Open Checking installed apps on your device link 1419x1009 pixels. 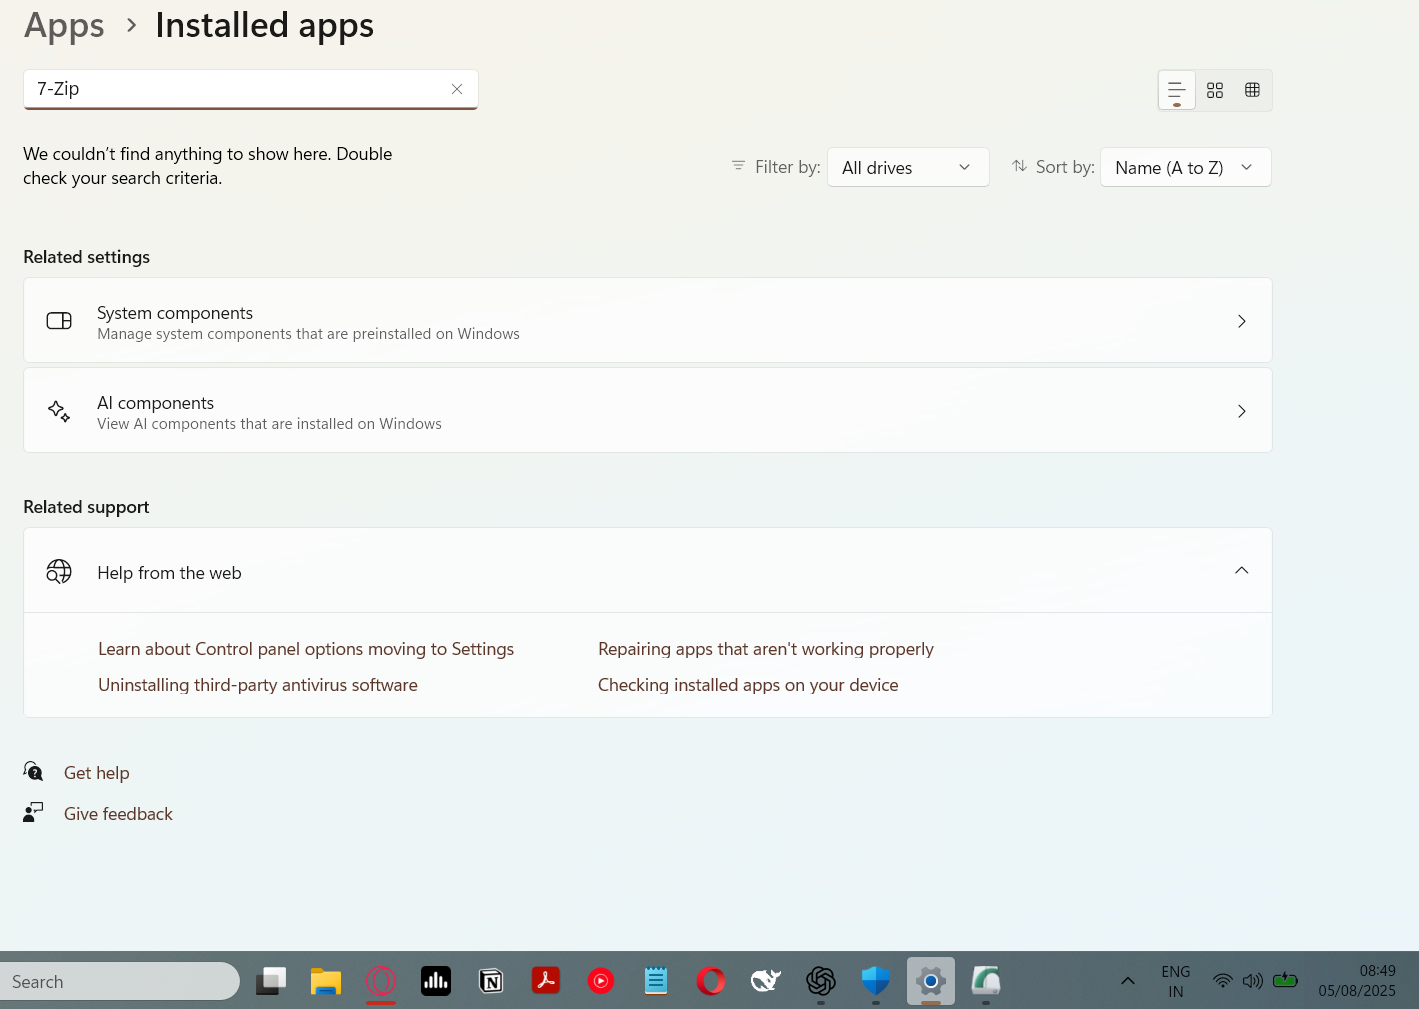point(748,685)
